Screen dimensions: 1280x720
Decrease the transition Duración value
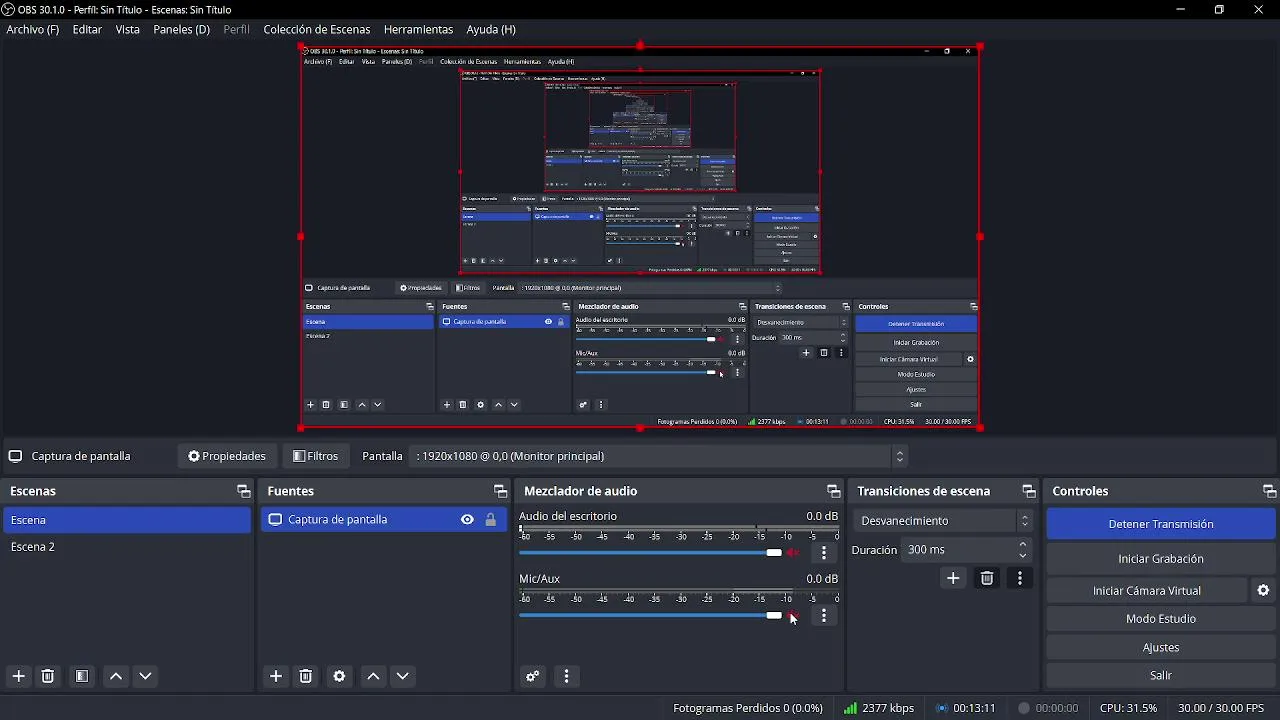[x=1023, y=556]
